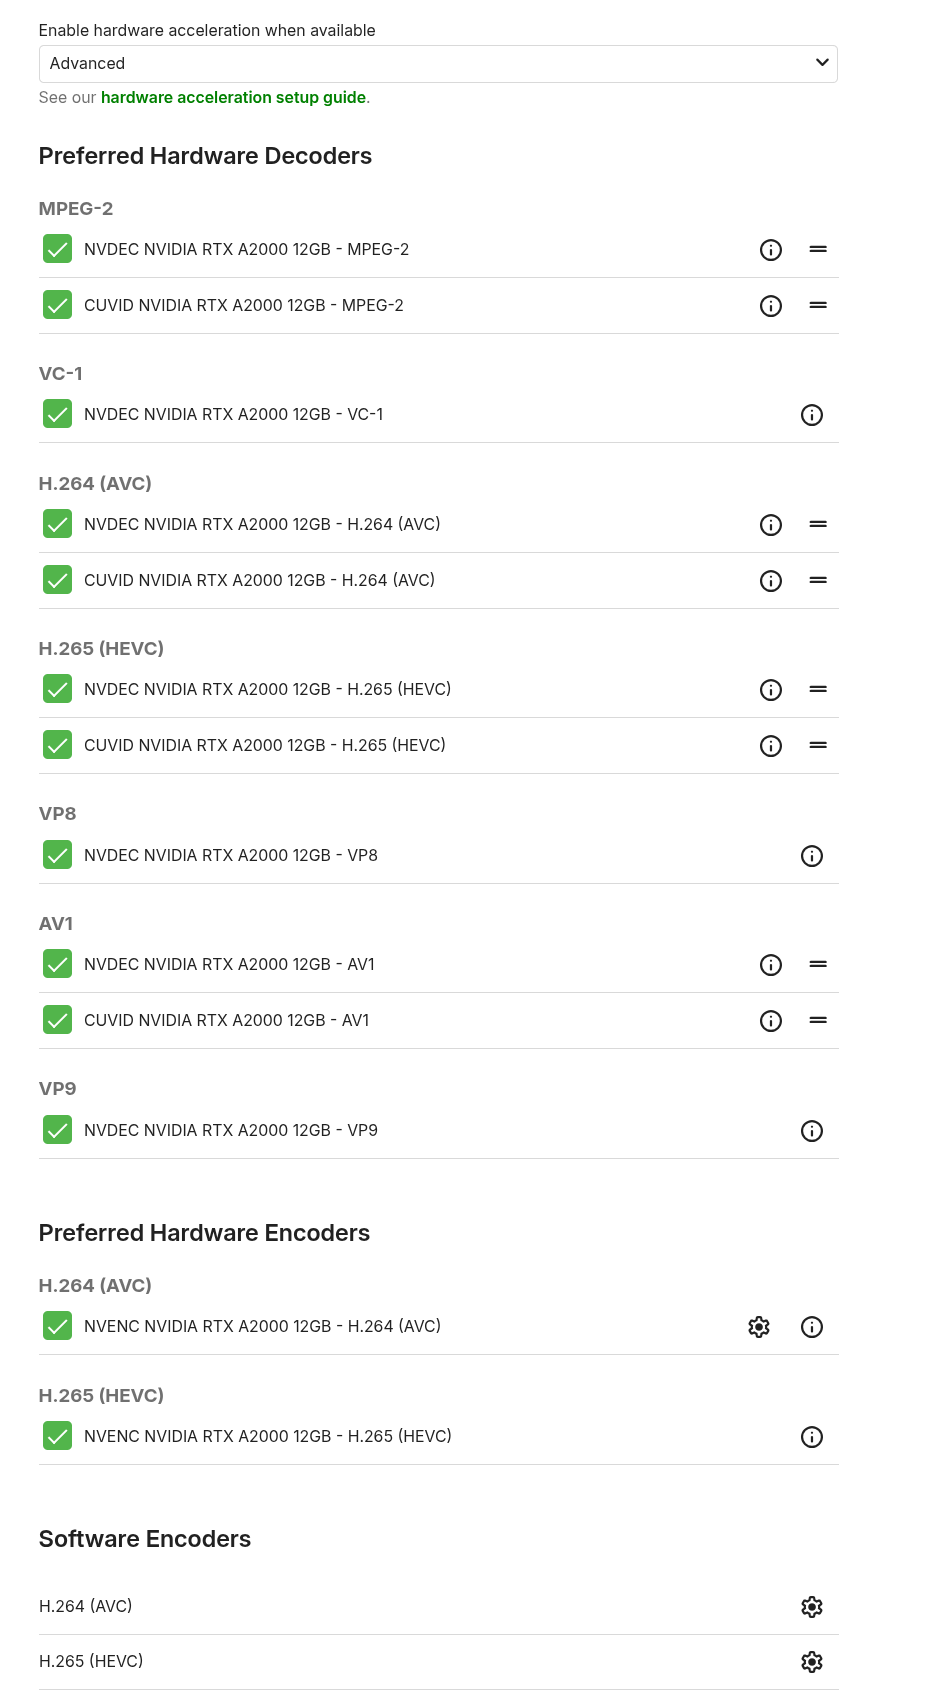Viewport: 940px width, 1702px height.
Task: Open info for NVDEC AV1 decoder
Action: click(x=771, y=965)
